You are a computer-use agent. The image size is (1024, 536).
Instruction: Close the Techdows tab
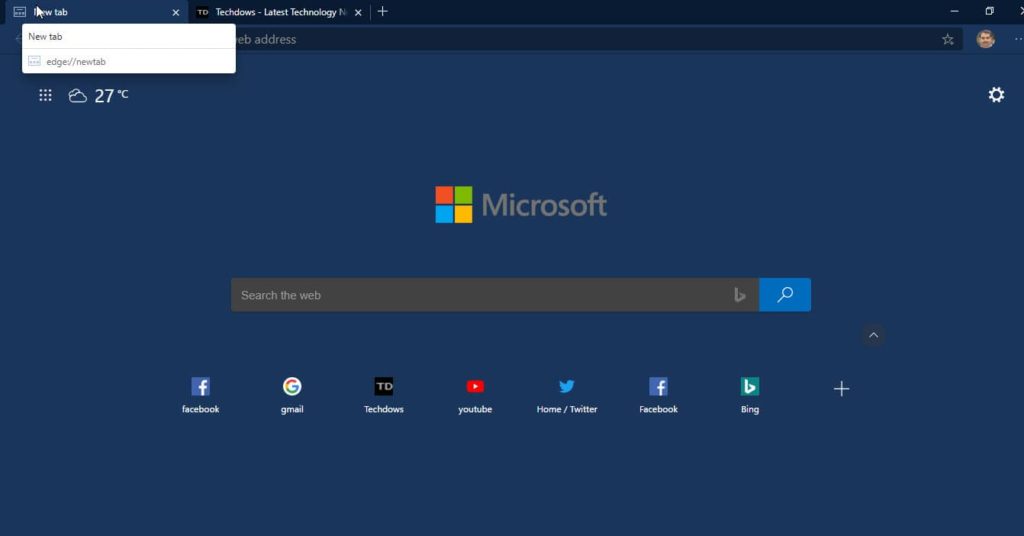pos(358,12)
